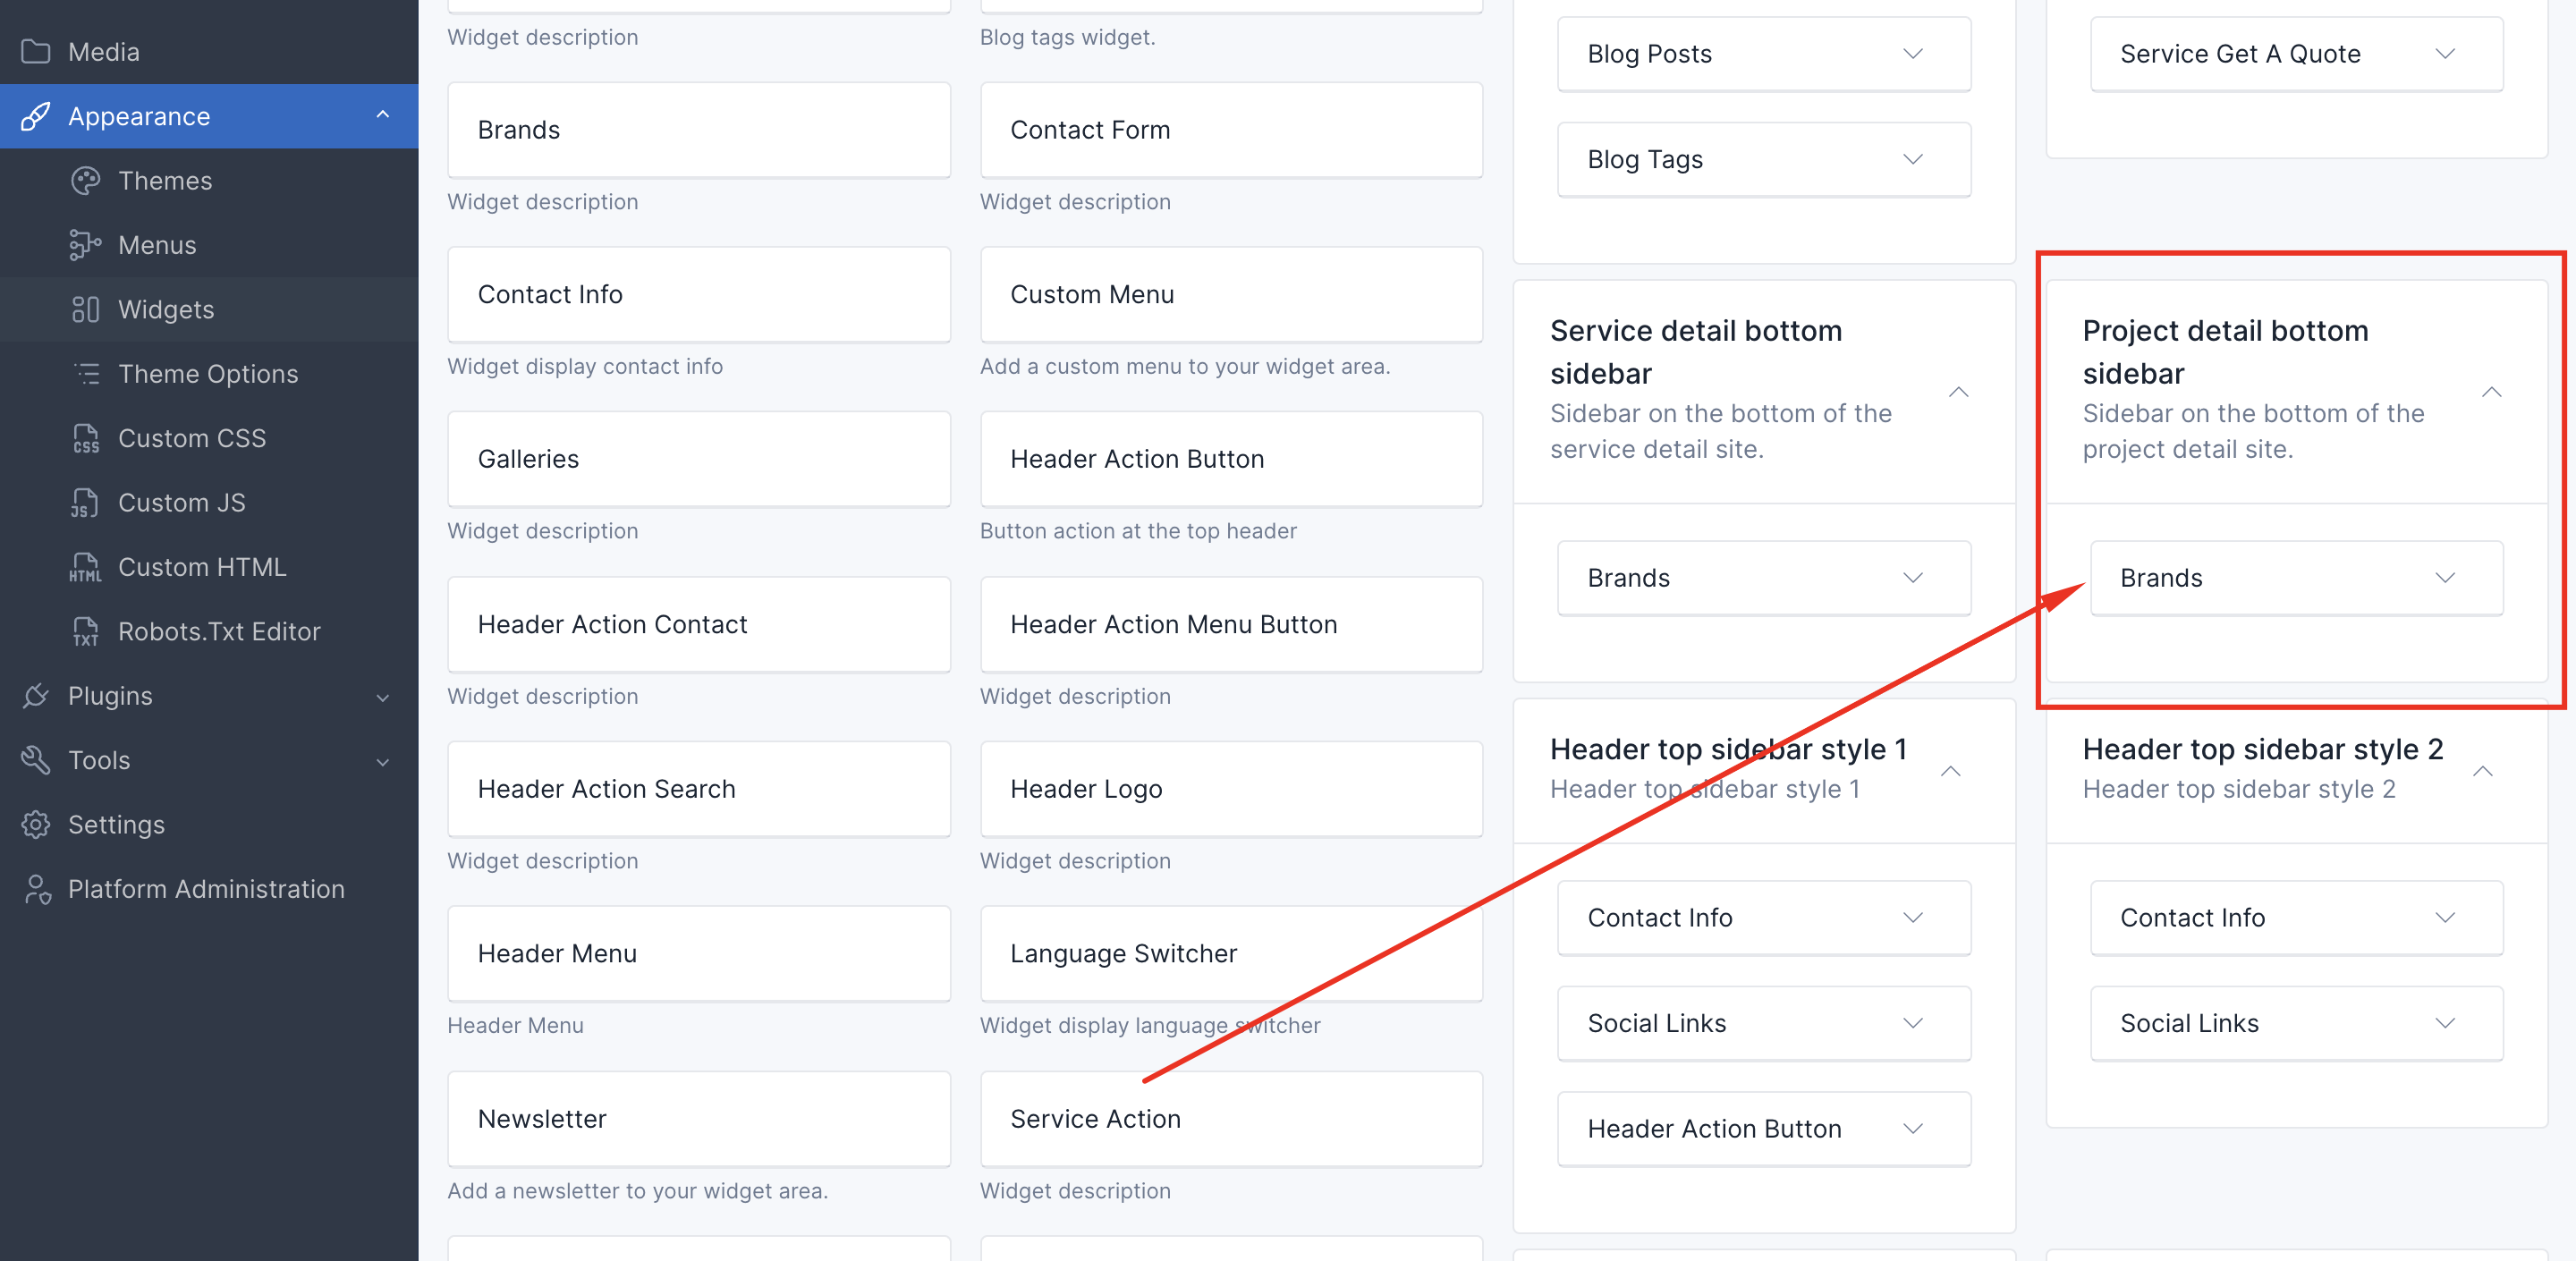The image size is (2576, 1261).
Task: Click the Appearance brush icon
Action: coord(36,116)
